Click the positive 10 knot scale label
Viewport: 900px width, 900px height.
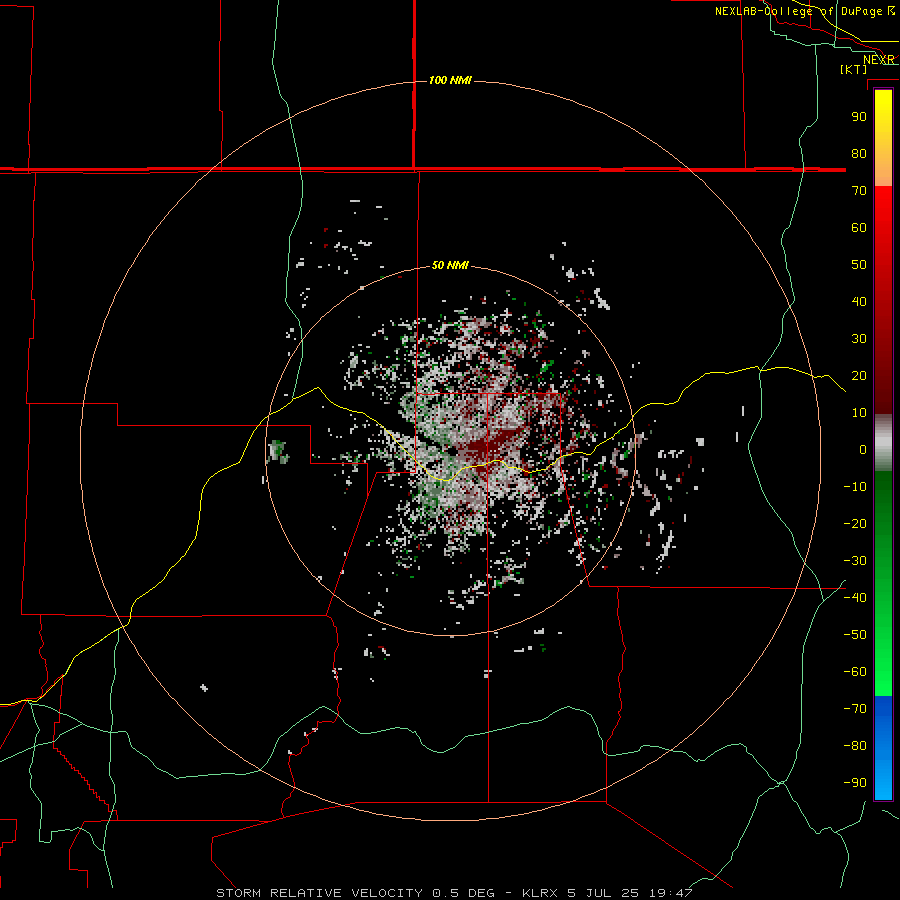point(859,413)
